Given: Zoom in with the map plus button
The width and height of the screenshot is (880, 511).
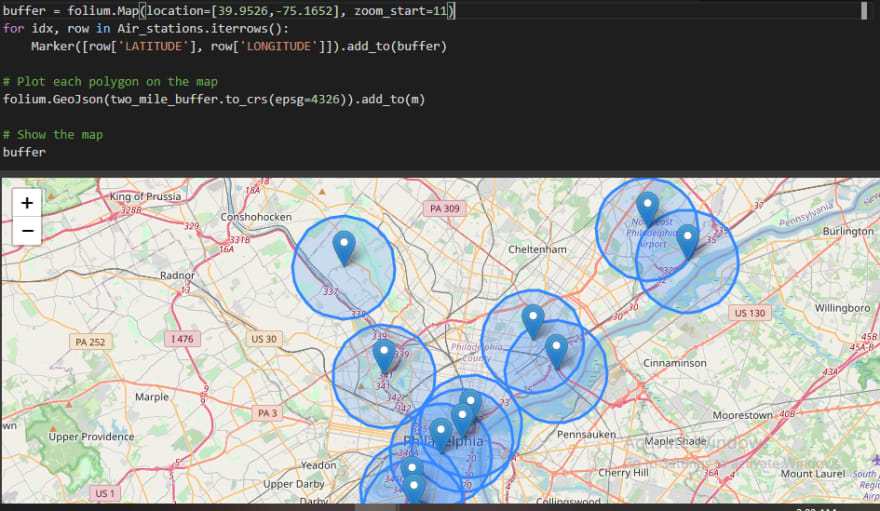Looking at the screenshot, I should click(x=27, y=202).
